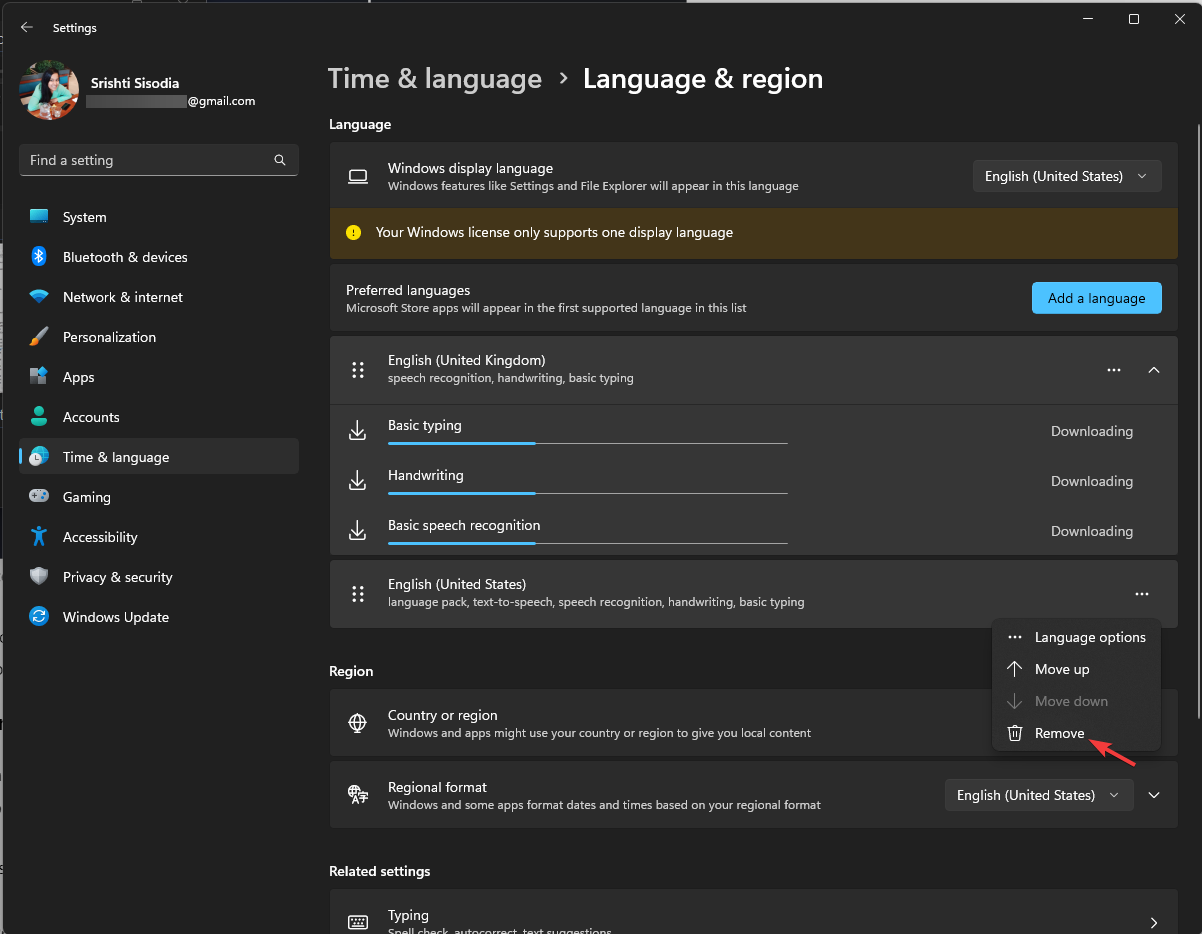Click the Srishti Sisodia account name
Screen dimensions: 1202x934
(135, 83)
